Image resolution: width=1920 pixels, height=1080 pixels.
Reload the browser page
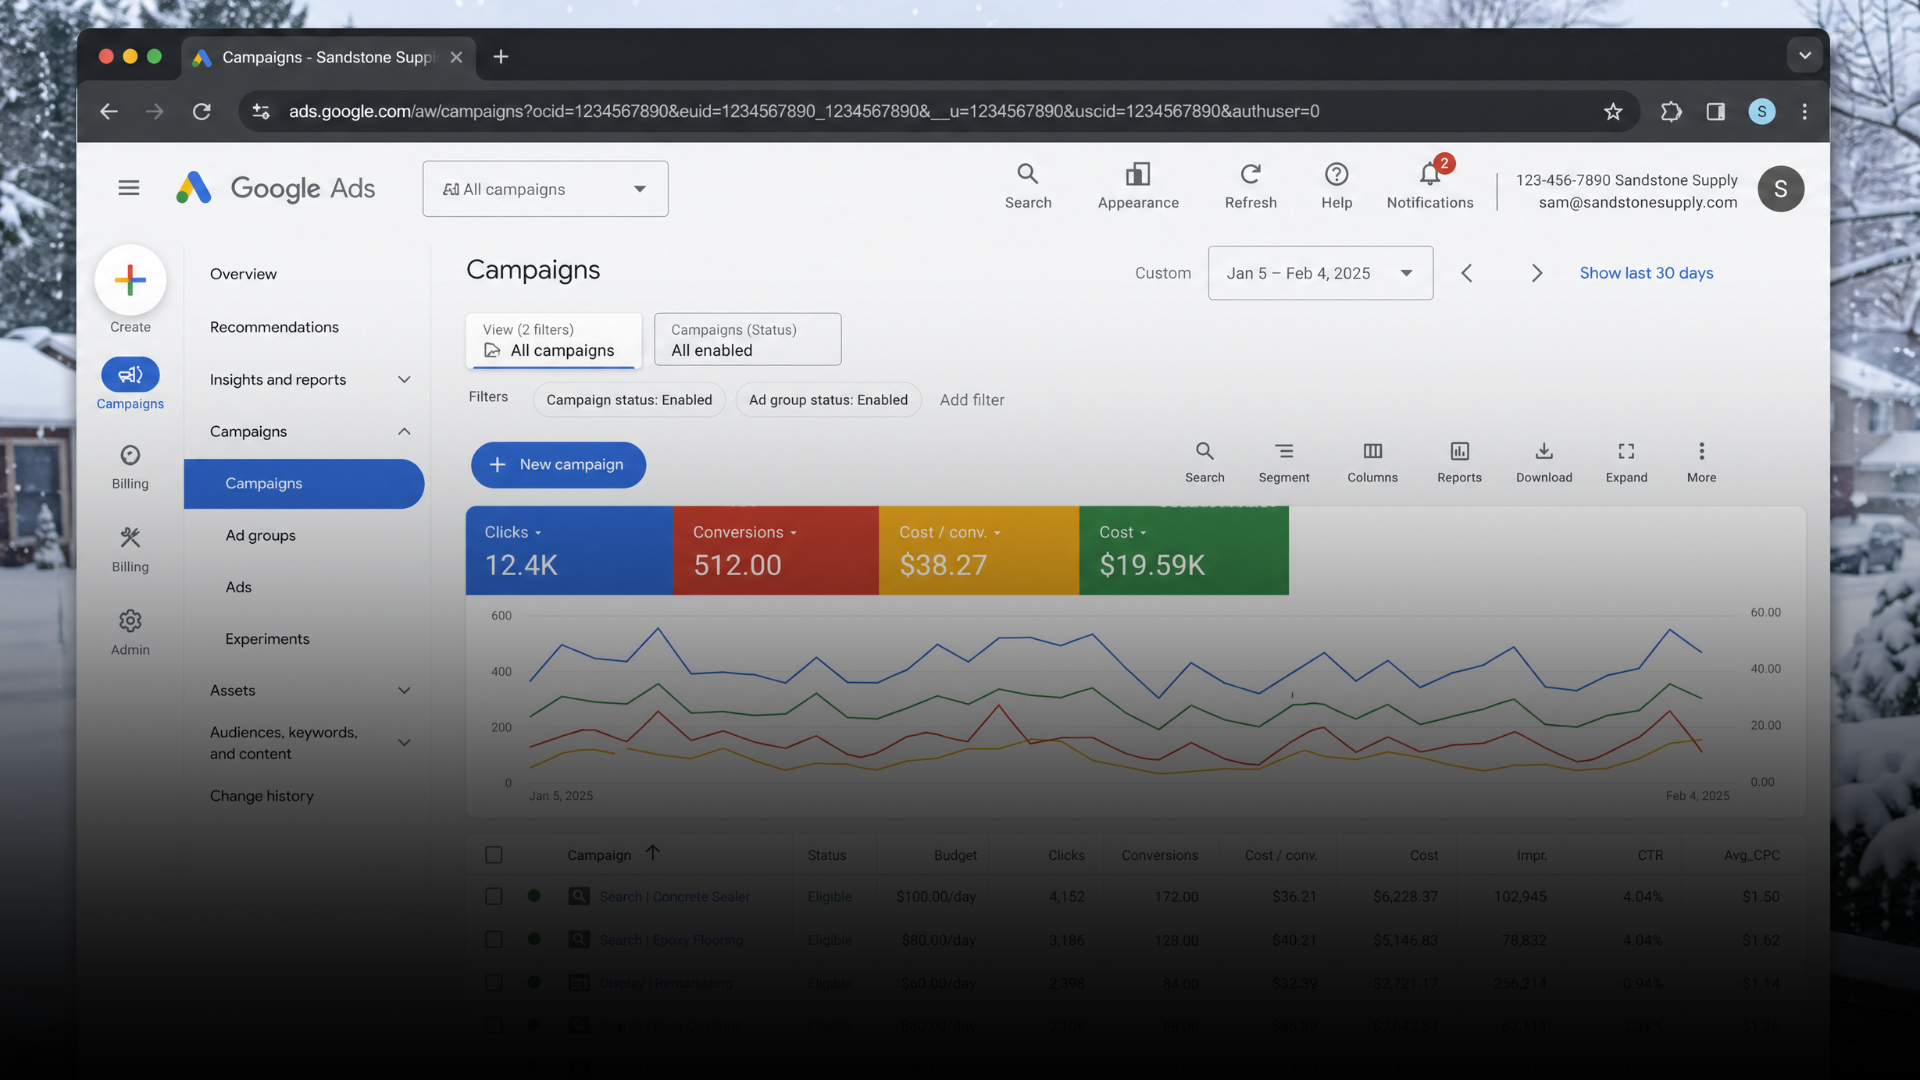click(202, 111)
